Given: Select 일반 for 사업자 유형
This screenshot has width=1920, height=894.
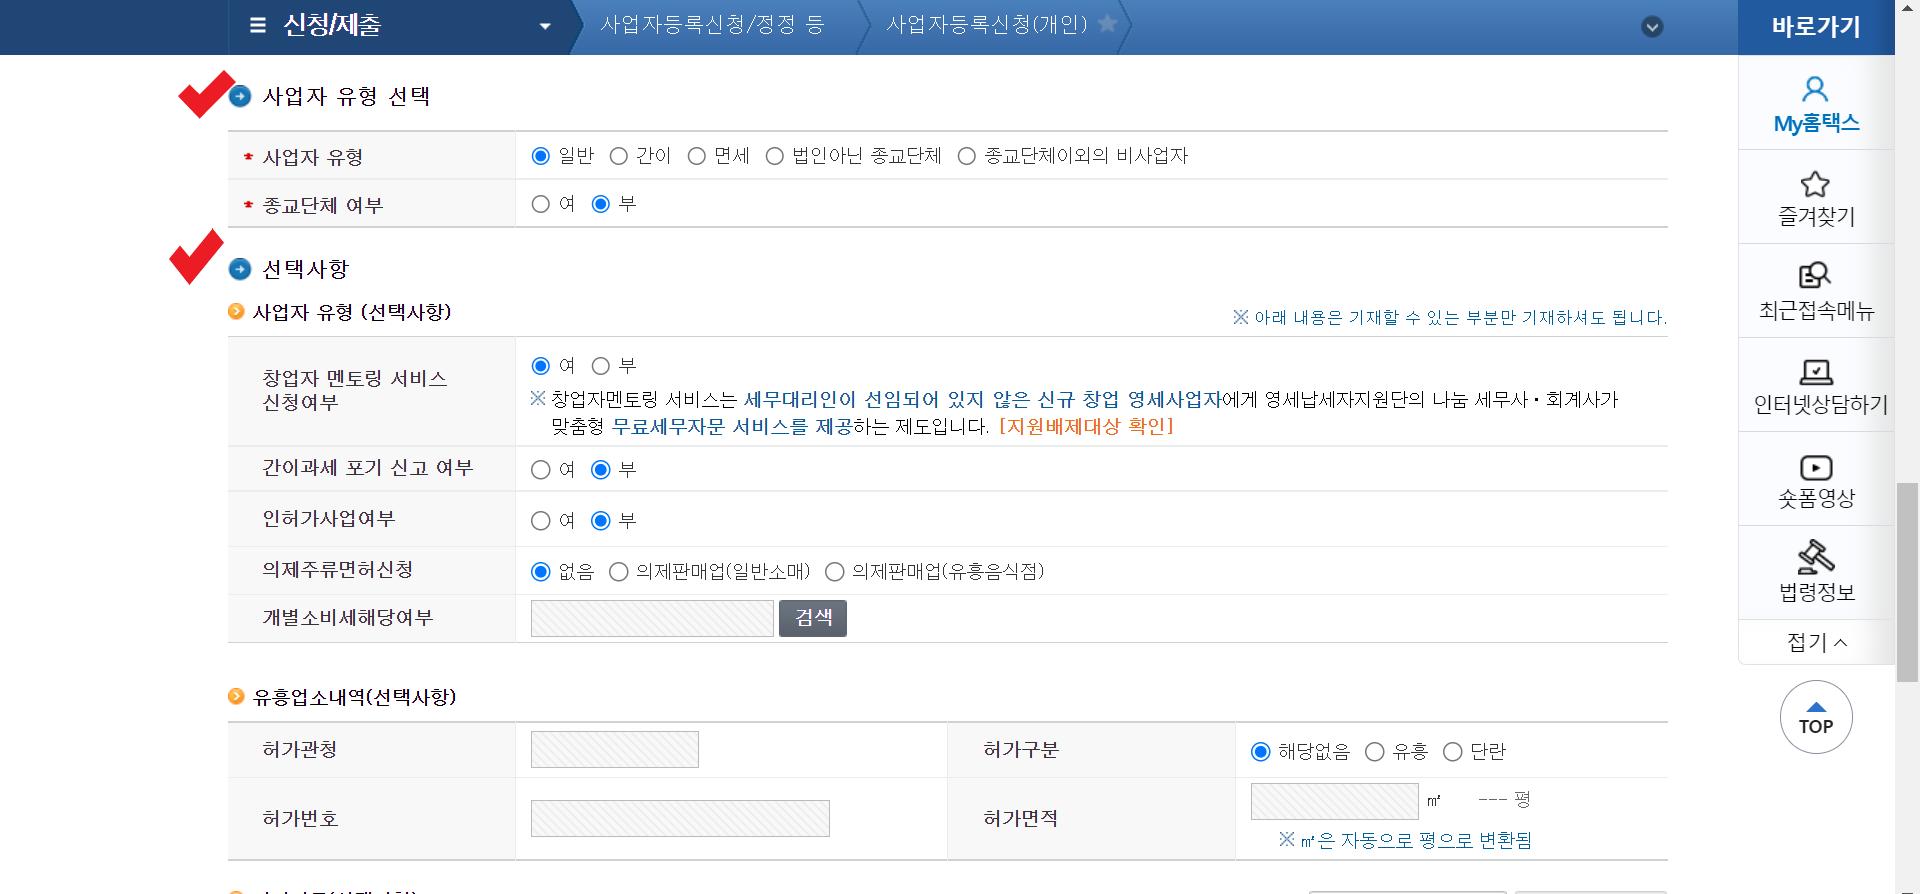Looking at the screenshot, I should (x=541, y=156).
